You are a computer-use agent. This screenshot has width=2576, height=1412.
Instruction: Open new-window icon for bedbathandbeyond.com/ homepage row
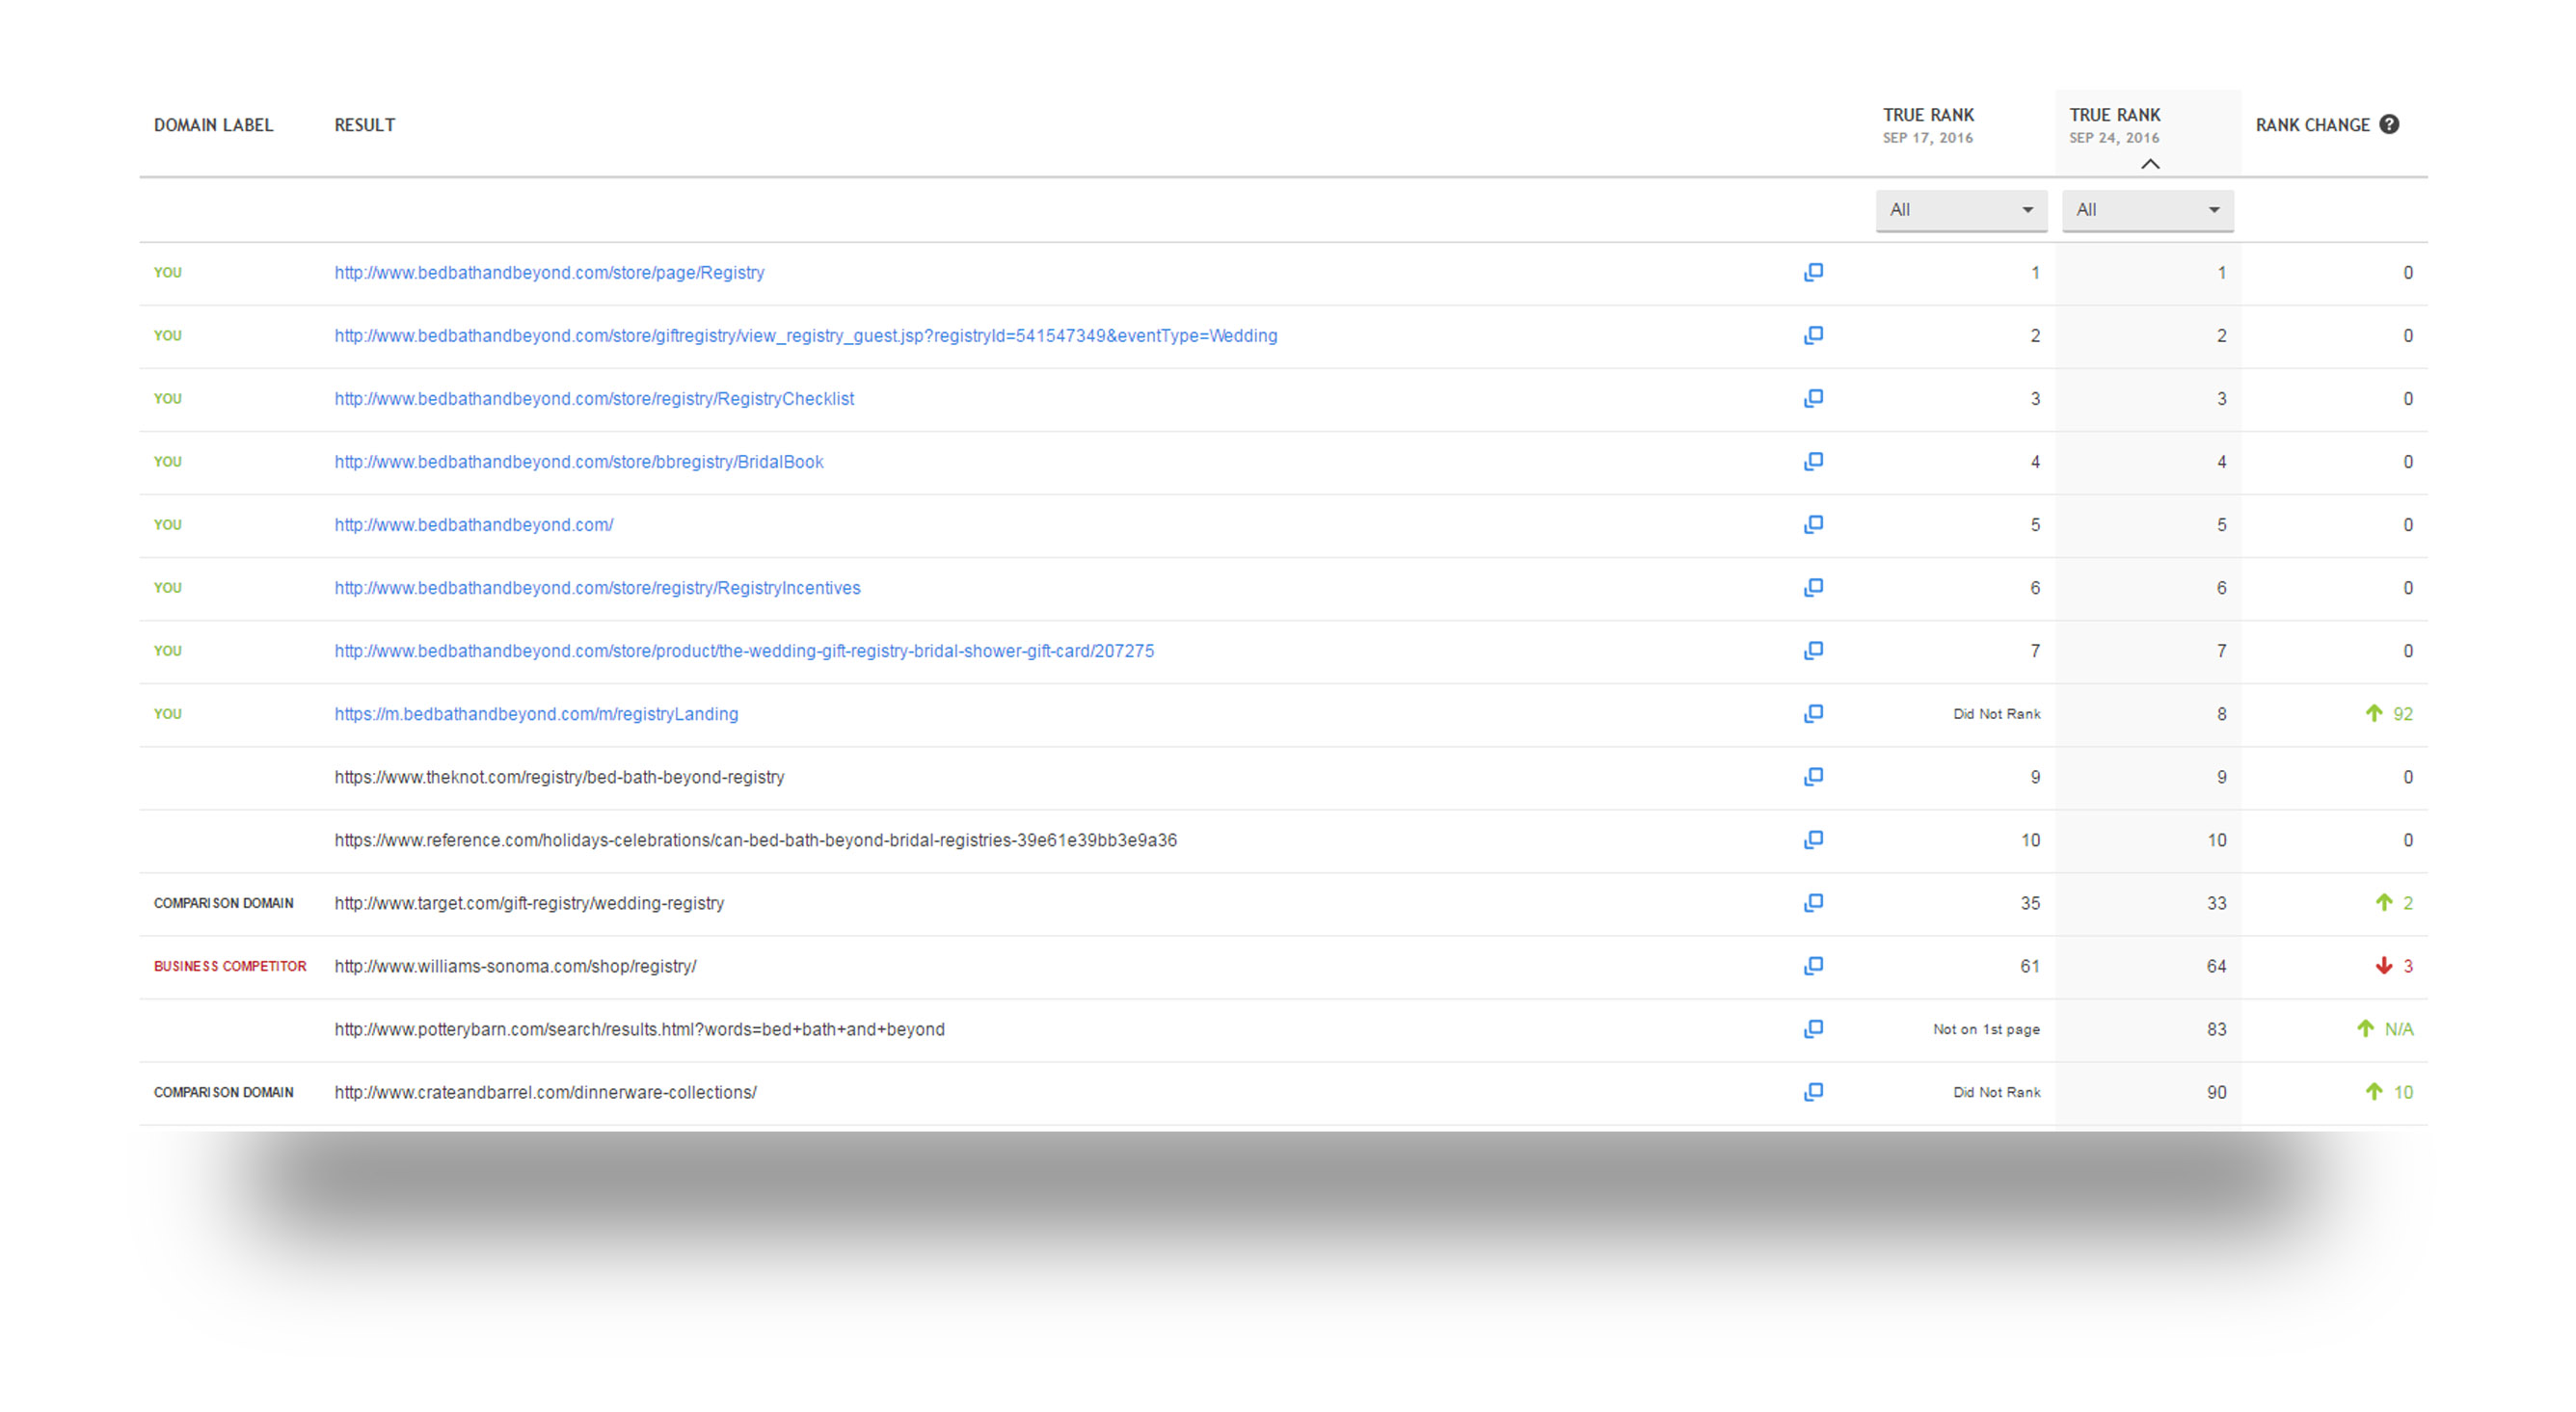(1813, 524)
